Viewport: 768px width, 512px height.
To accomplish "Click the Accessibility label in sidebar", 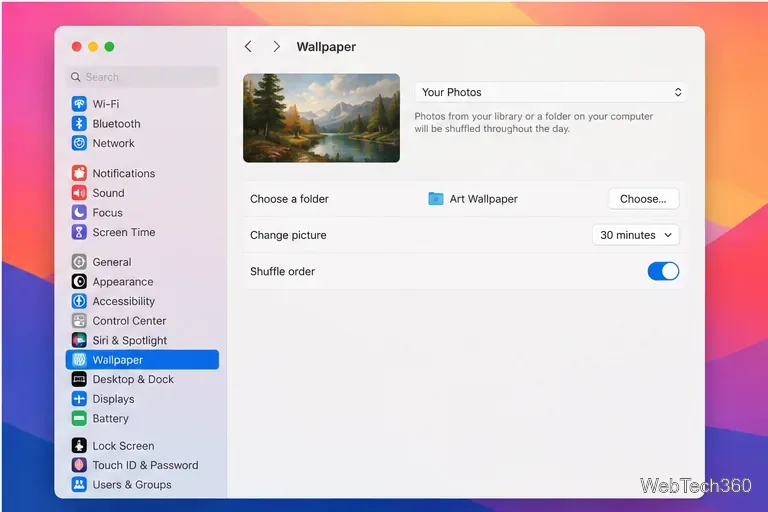I will tap(124, 301).
